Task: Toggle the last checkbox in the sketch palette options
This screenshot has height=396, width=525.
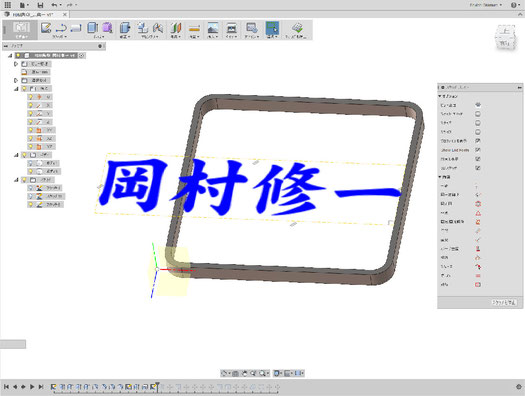Action: (x=478, y=168)
